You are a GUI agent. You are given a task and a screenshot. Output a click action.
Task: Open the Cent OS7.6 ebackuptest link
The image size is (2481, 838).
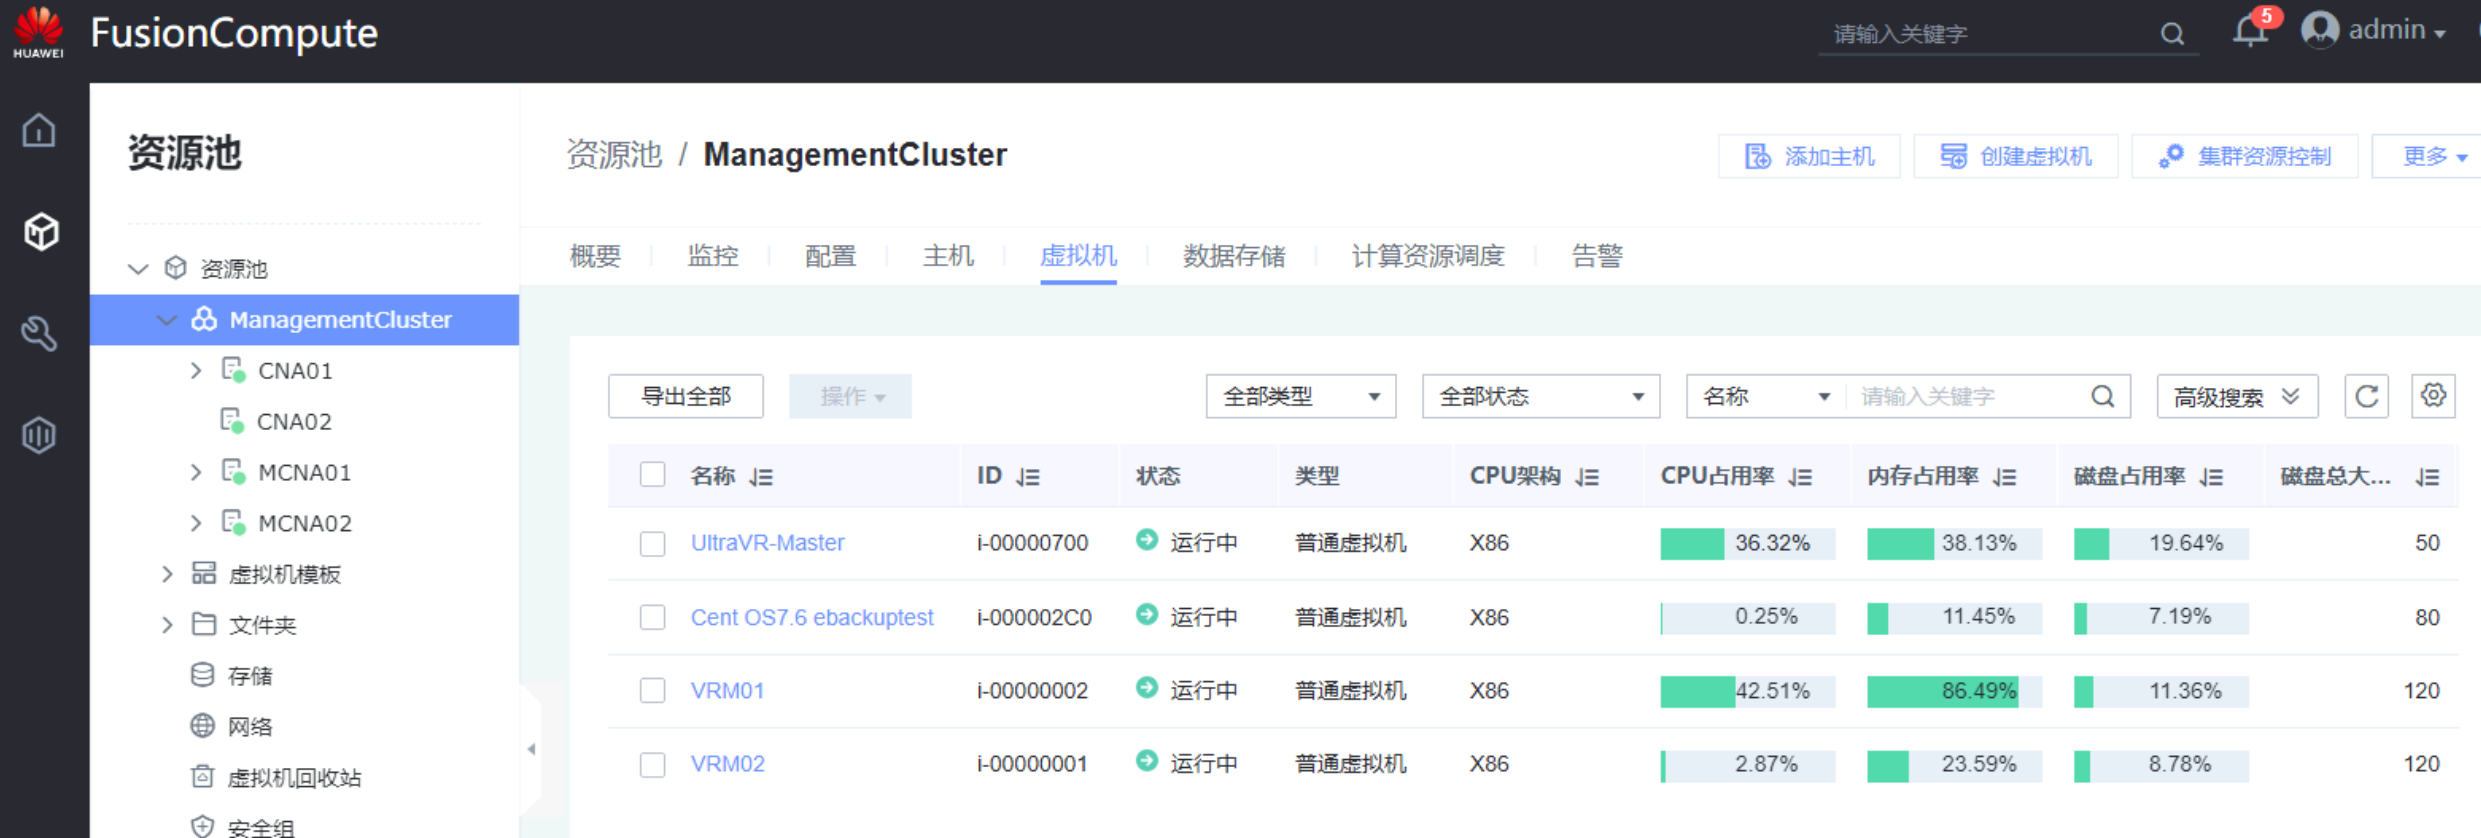click(811, 617)
